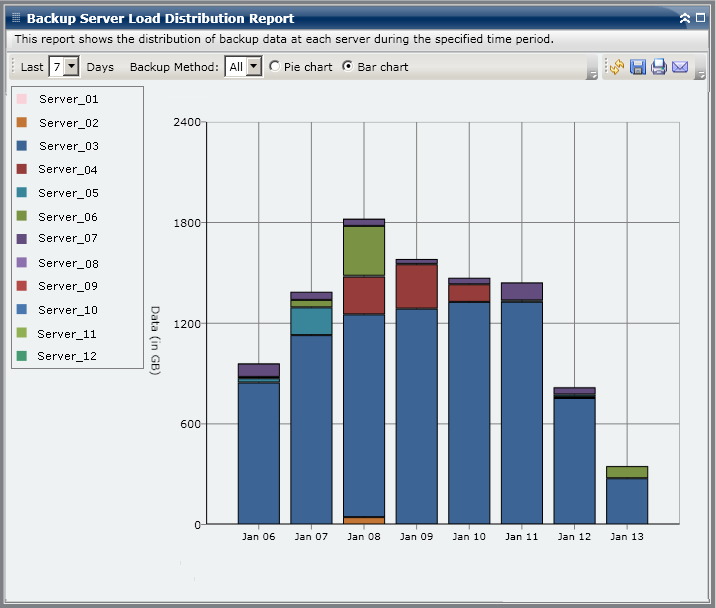Click the green Server_06 segment on Jan 08 bar

click(x=364, y=250)
